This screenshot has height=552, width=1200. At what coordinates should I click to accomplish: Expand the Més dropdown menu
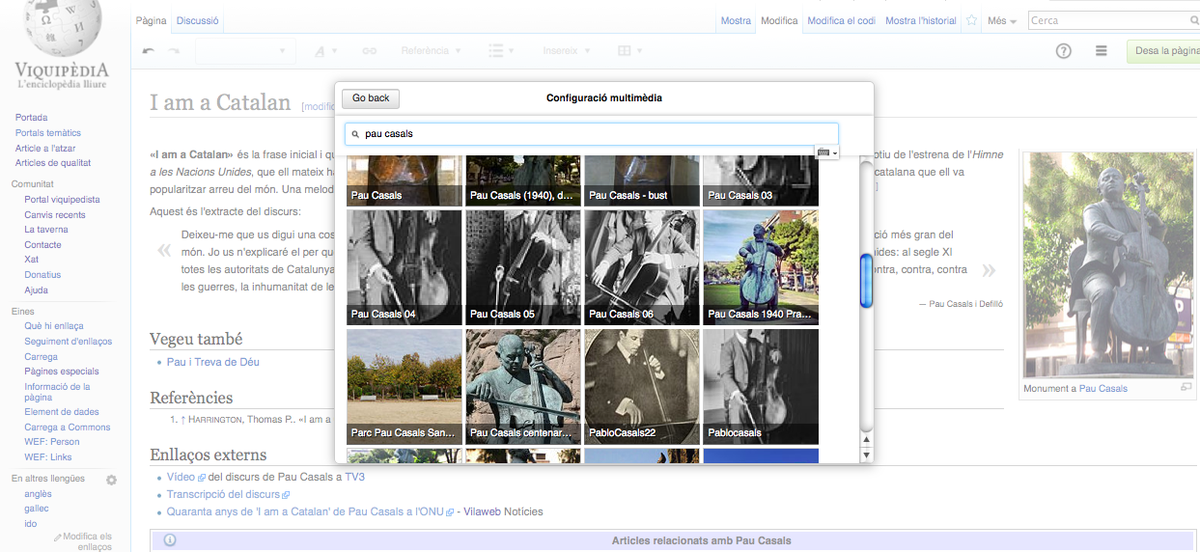click(1001, 21)
